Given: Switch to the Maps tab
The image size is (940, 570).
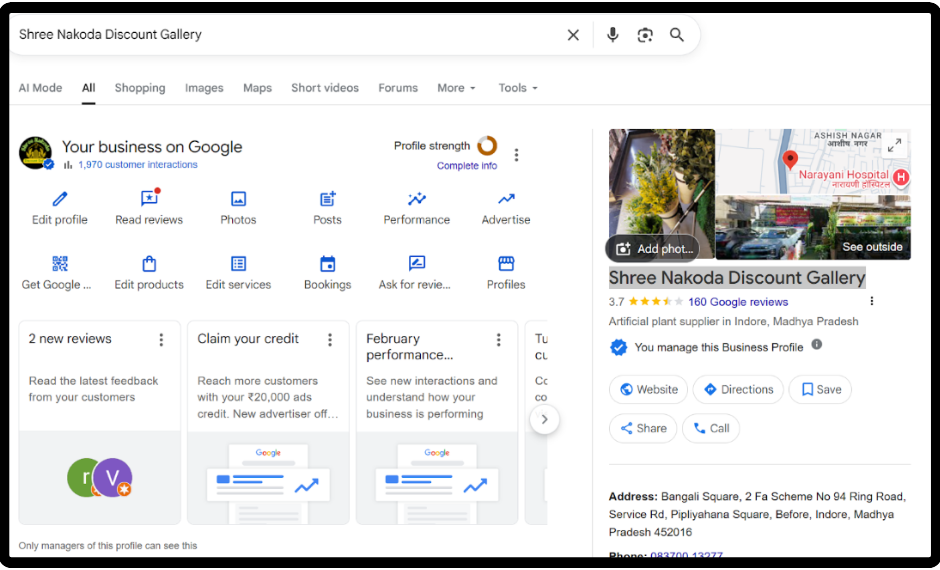Looking at the screenshot, I should (x=257, y=88).
